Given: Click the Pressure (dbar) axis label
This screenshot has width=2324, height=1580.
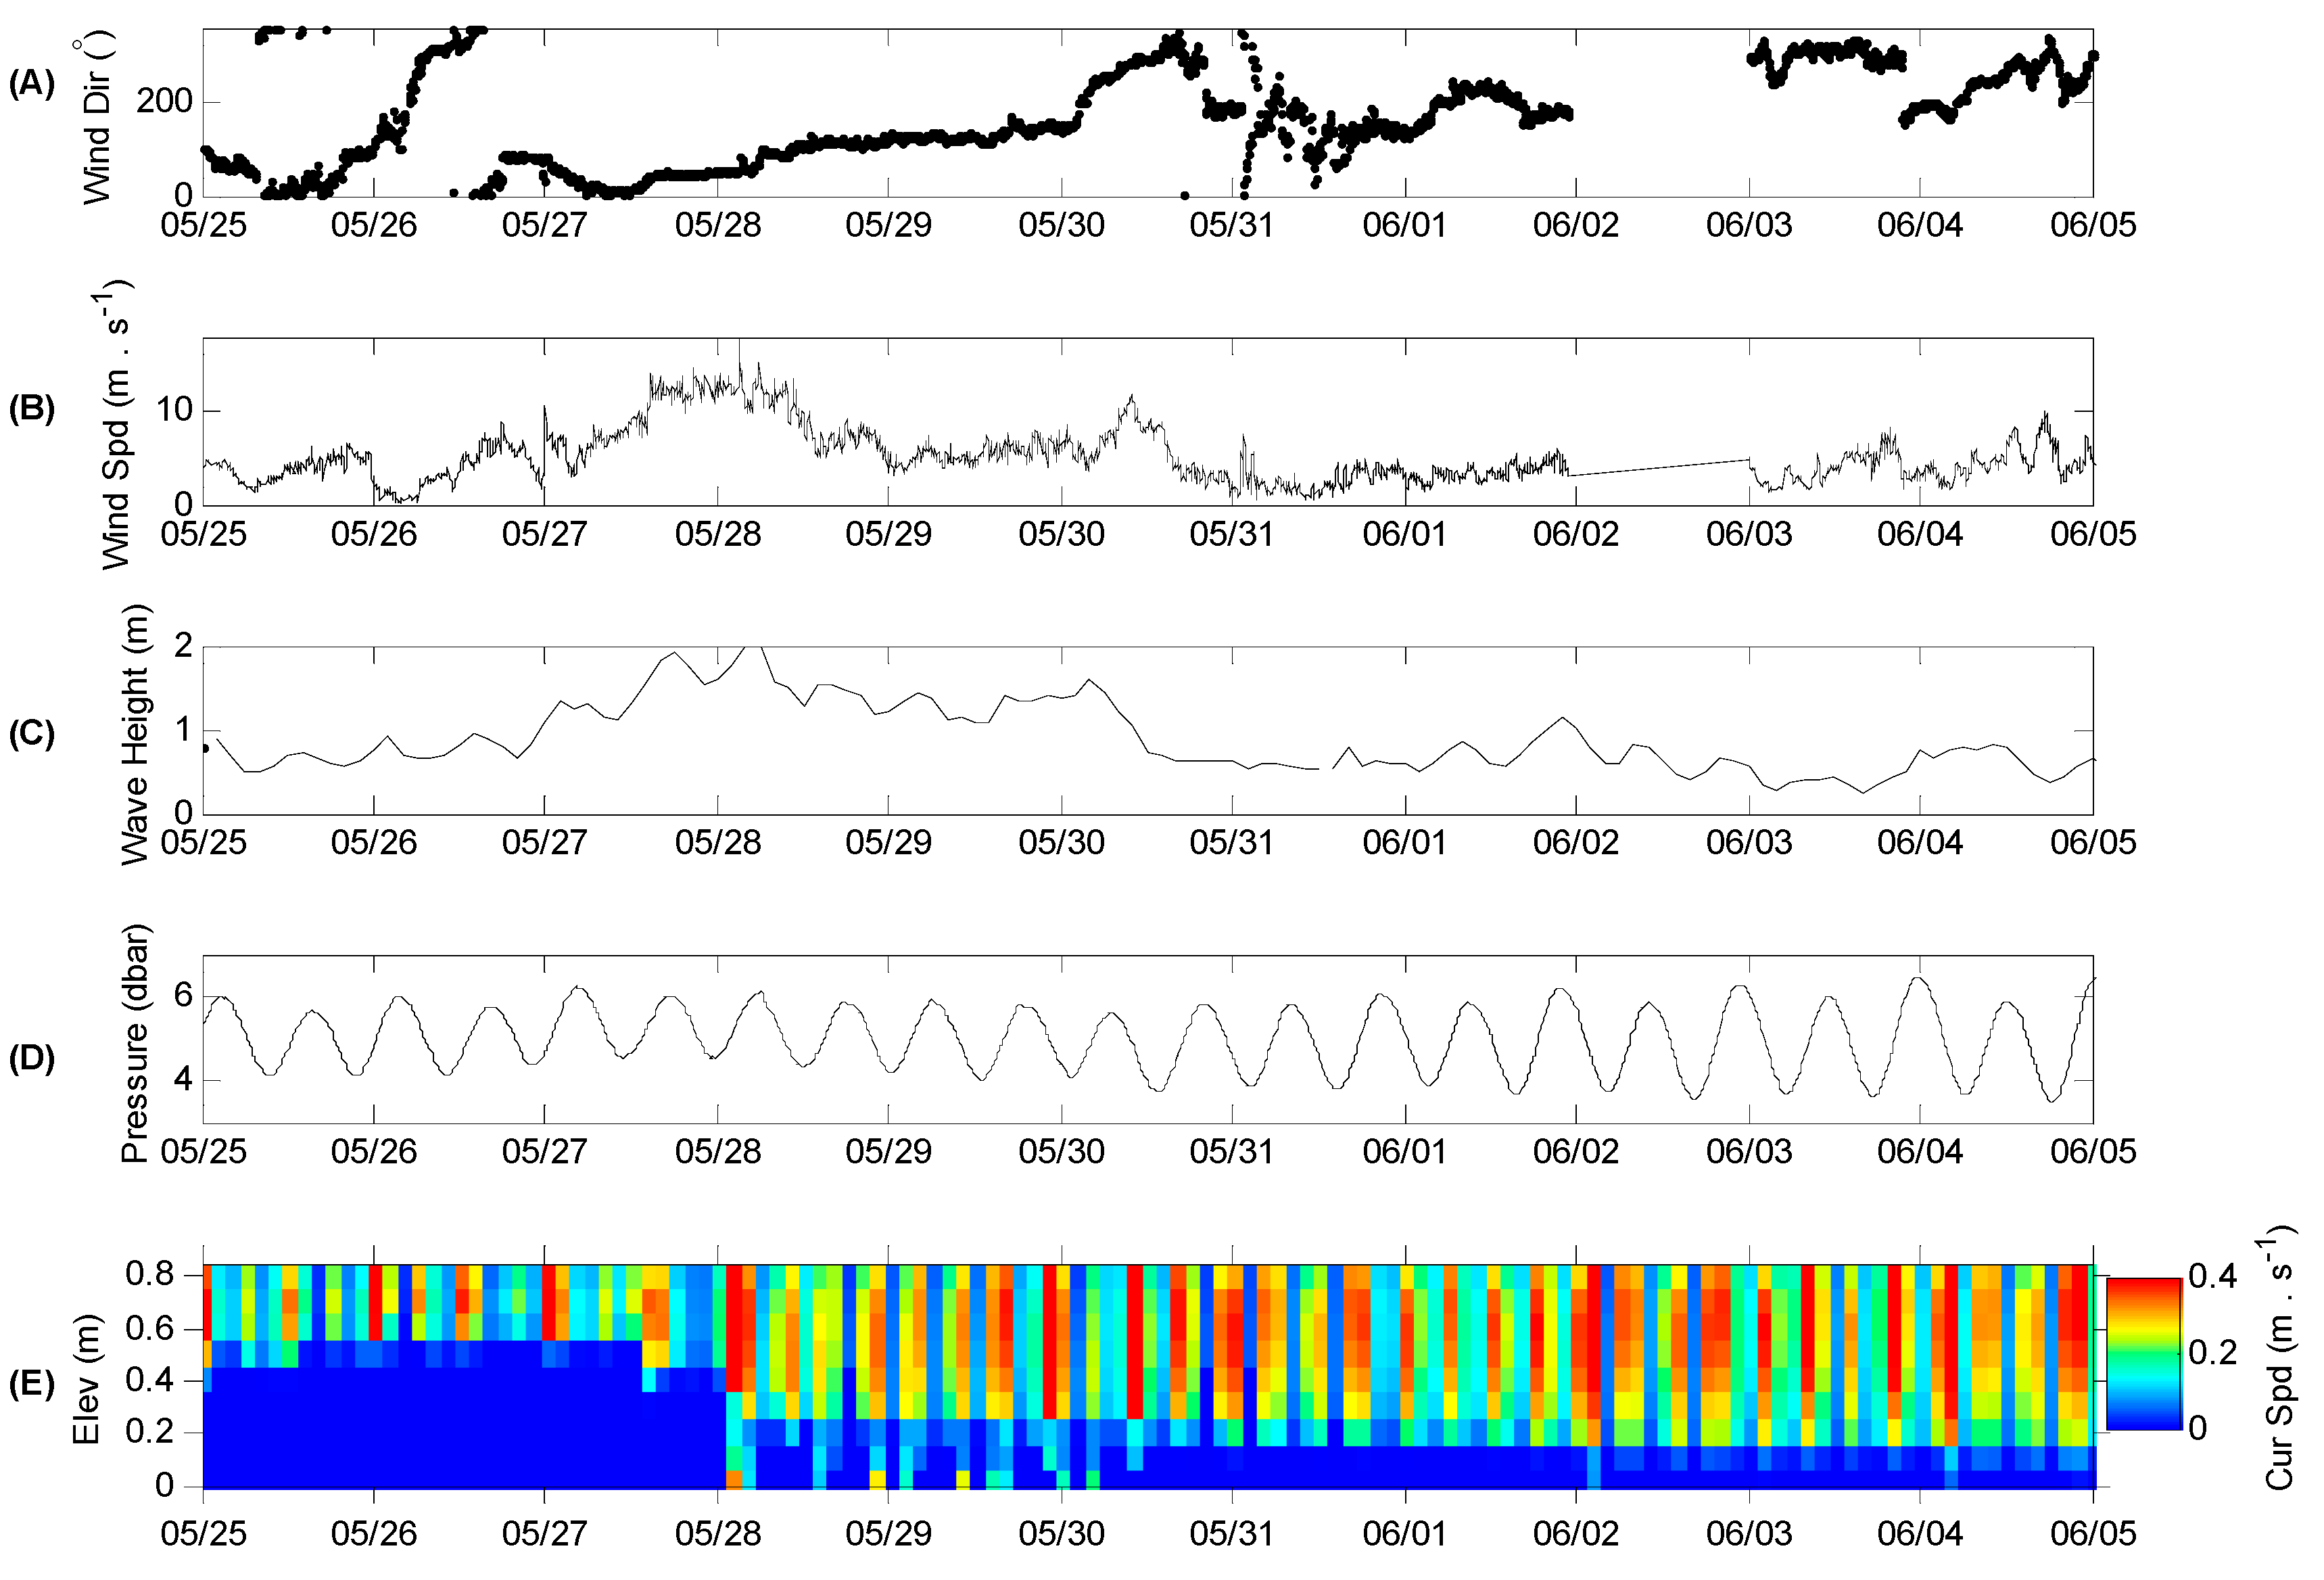Looking at the screenshot, I should point(134,1043).
